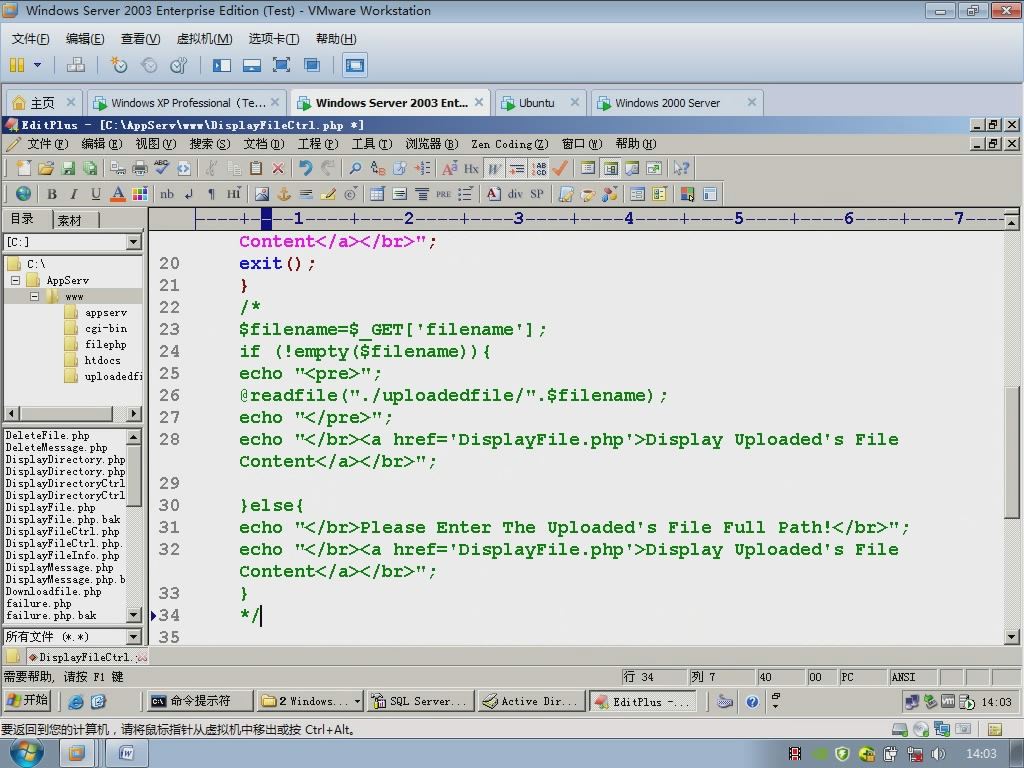The image size is (1024, 768).
Task: Open the [C:] drive dropdown
Action: click(x=133, y=242)
